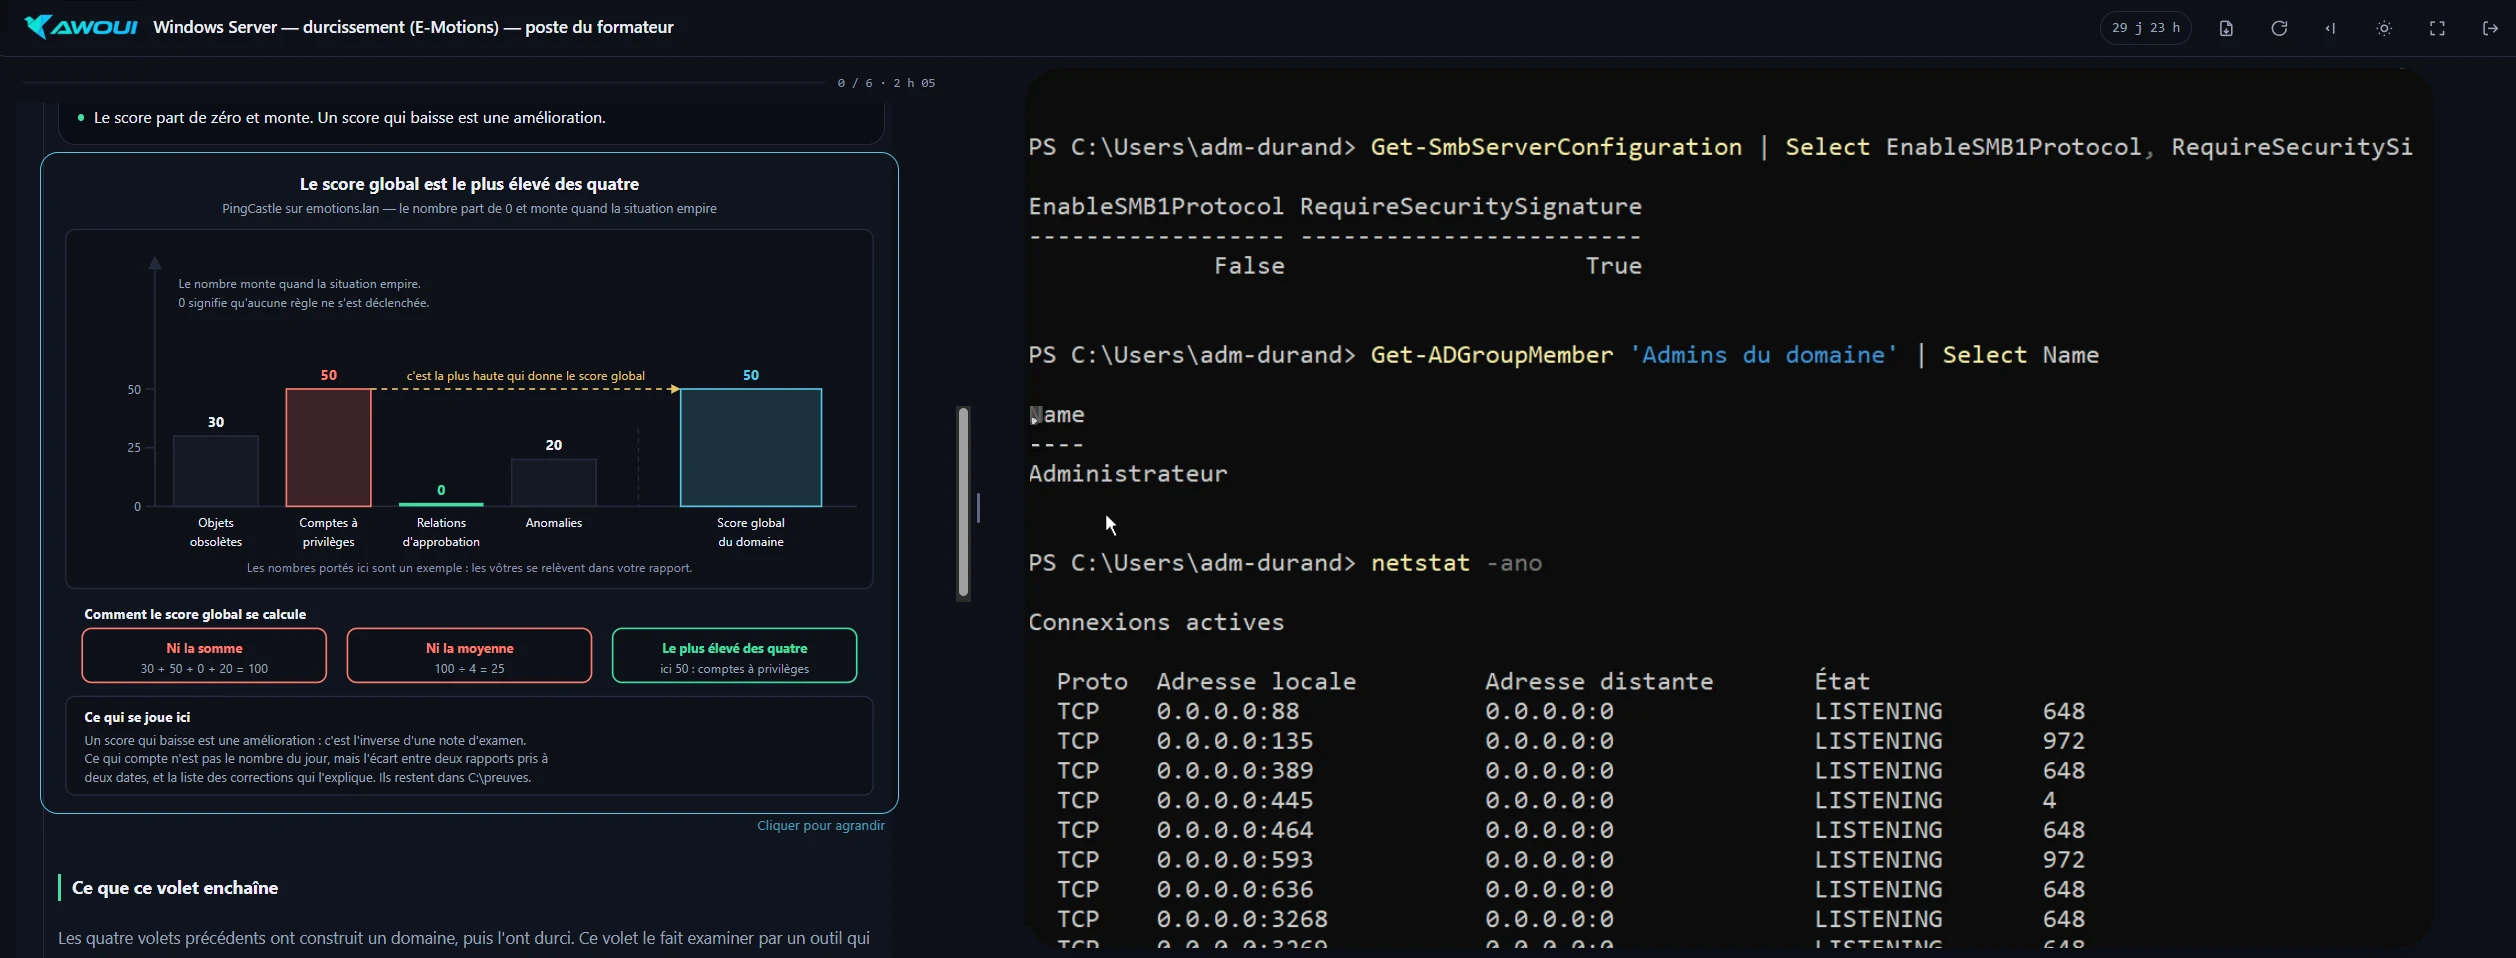
Task: Click the 'Le plus élevé des quatre' card
Action: [x=734, y=656]
